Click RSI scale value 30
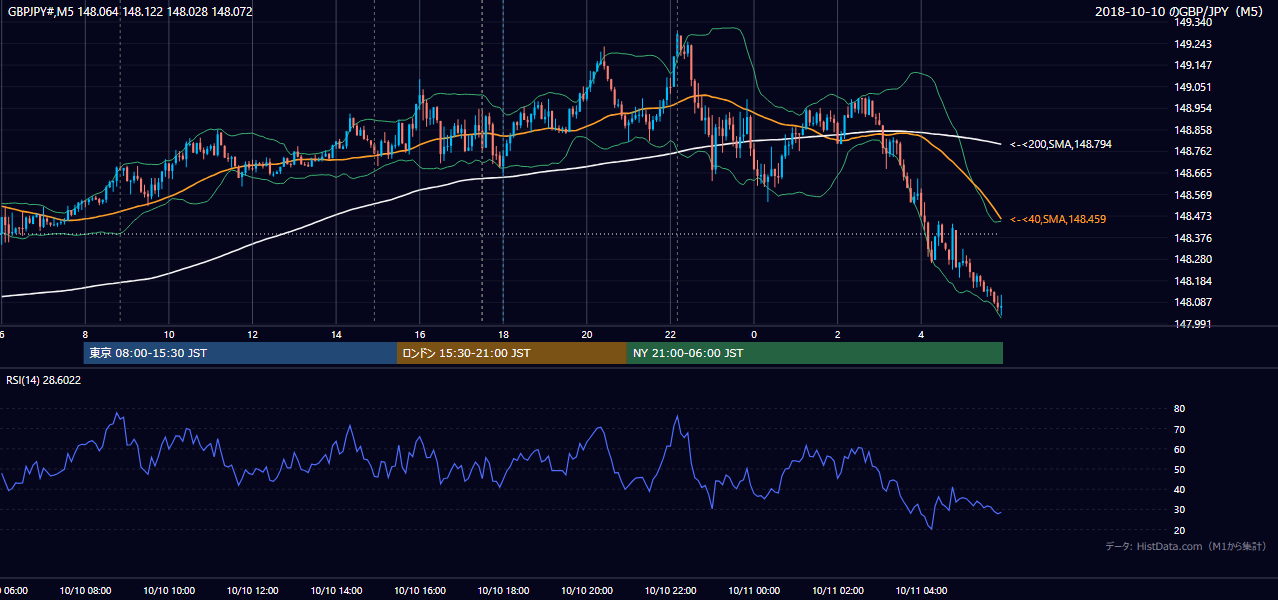 click(x=1179, y=510)
